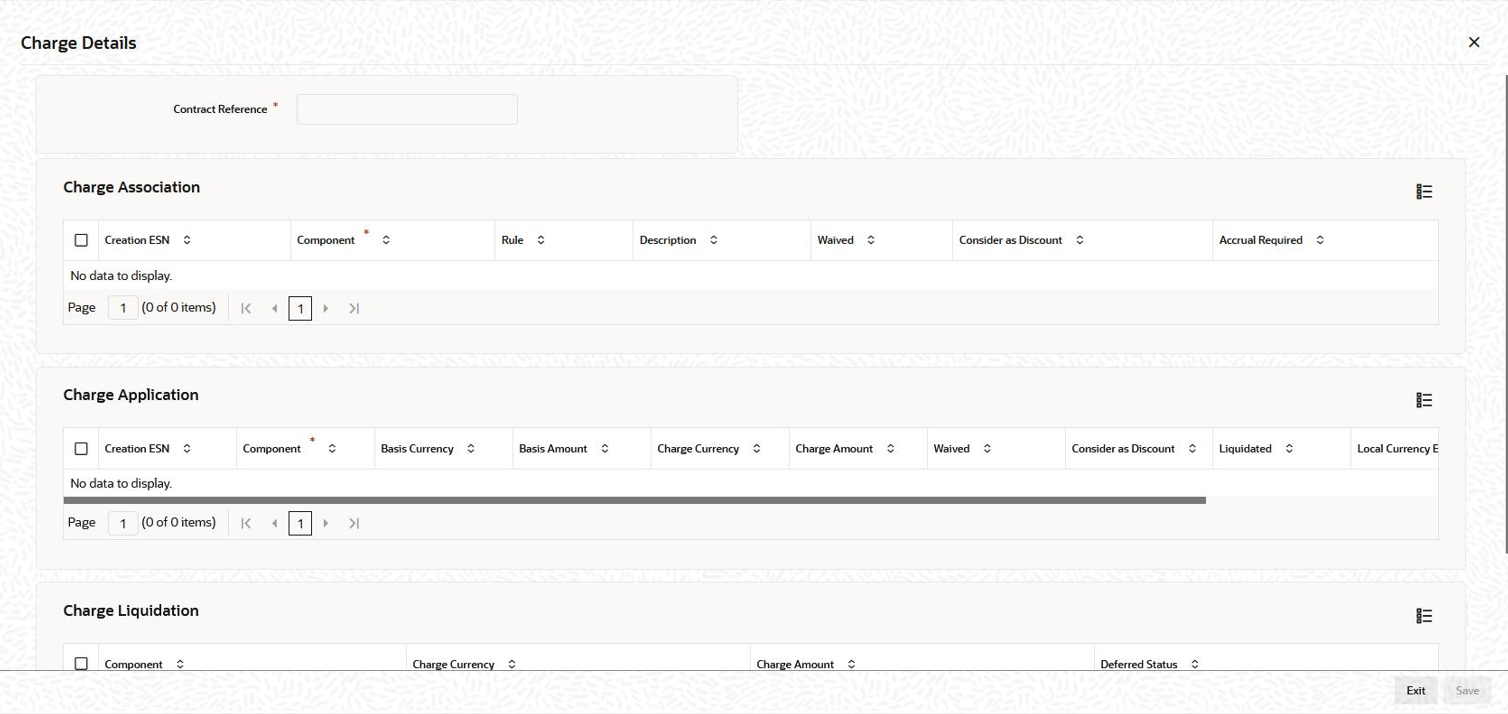Sort Charge Application by Creation ESN

(187, 449)
